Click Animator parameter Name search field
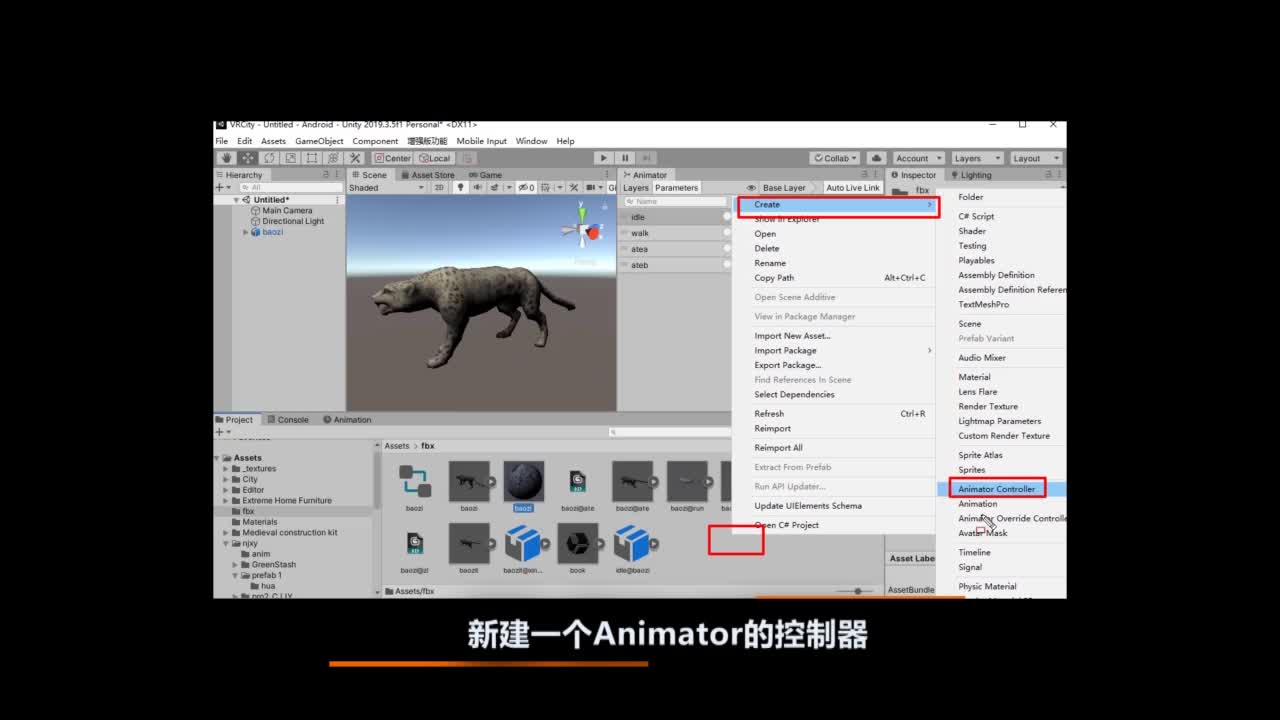The image size is (1280, 720). (x=675, y=202)
